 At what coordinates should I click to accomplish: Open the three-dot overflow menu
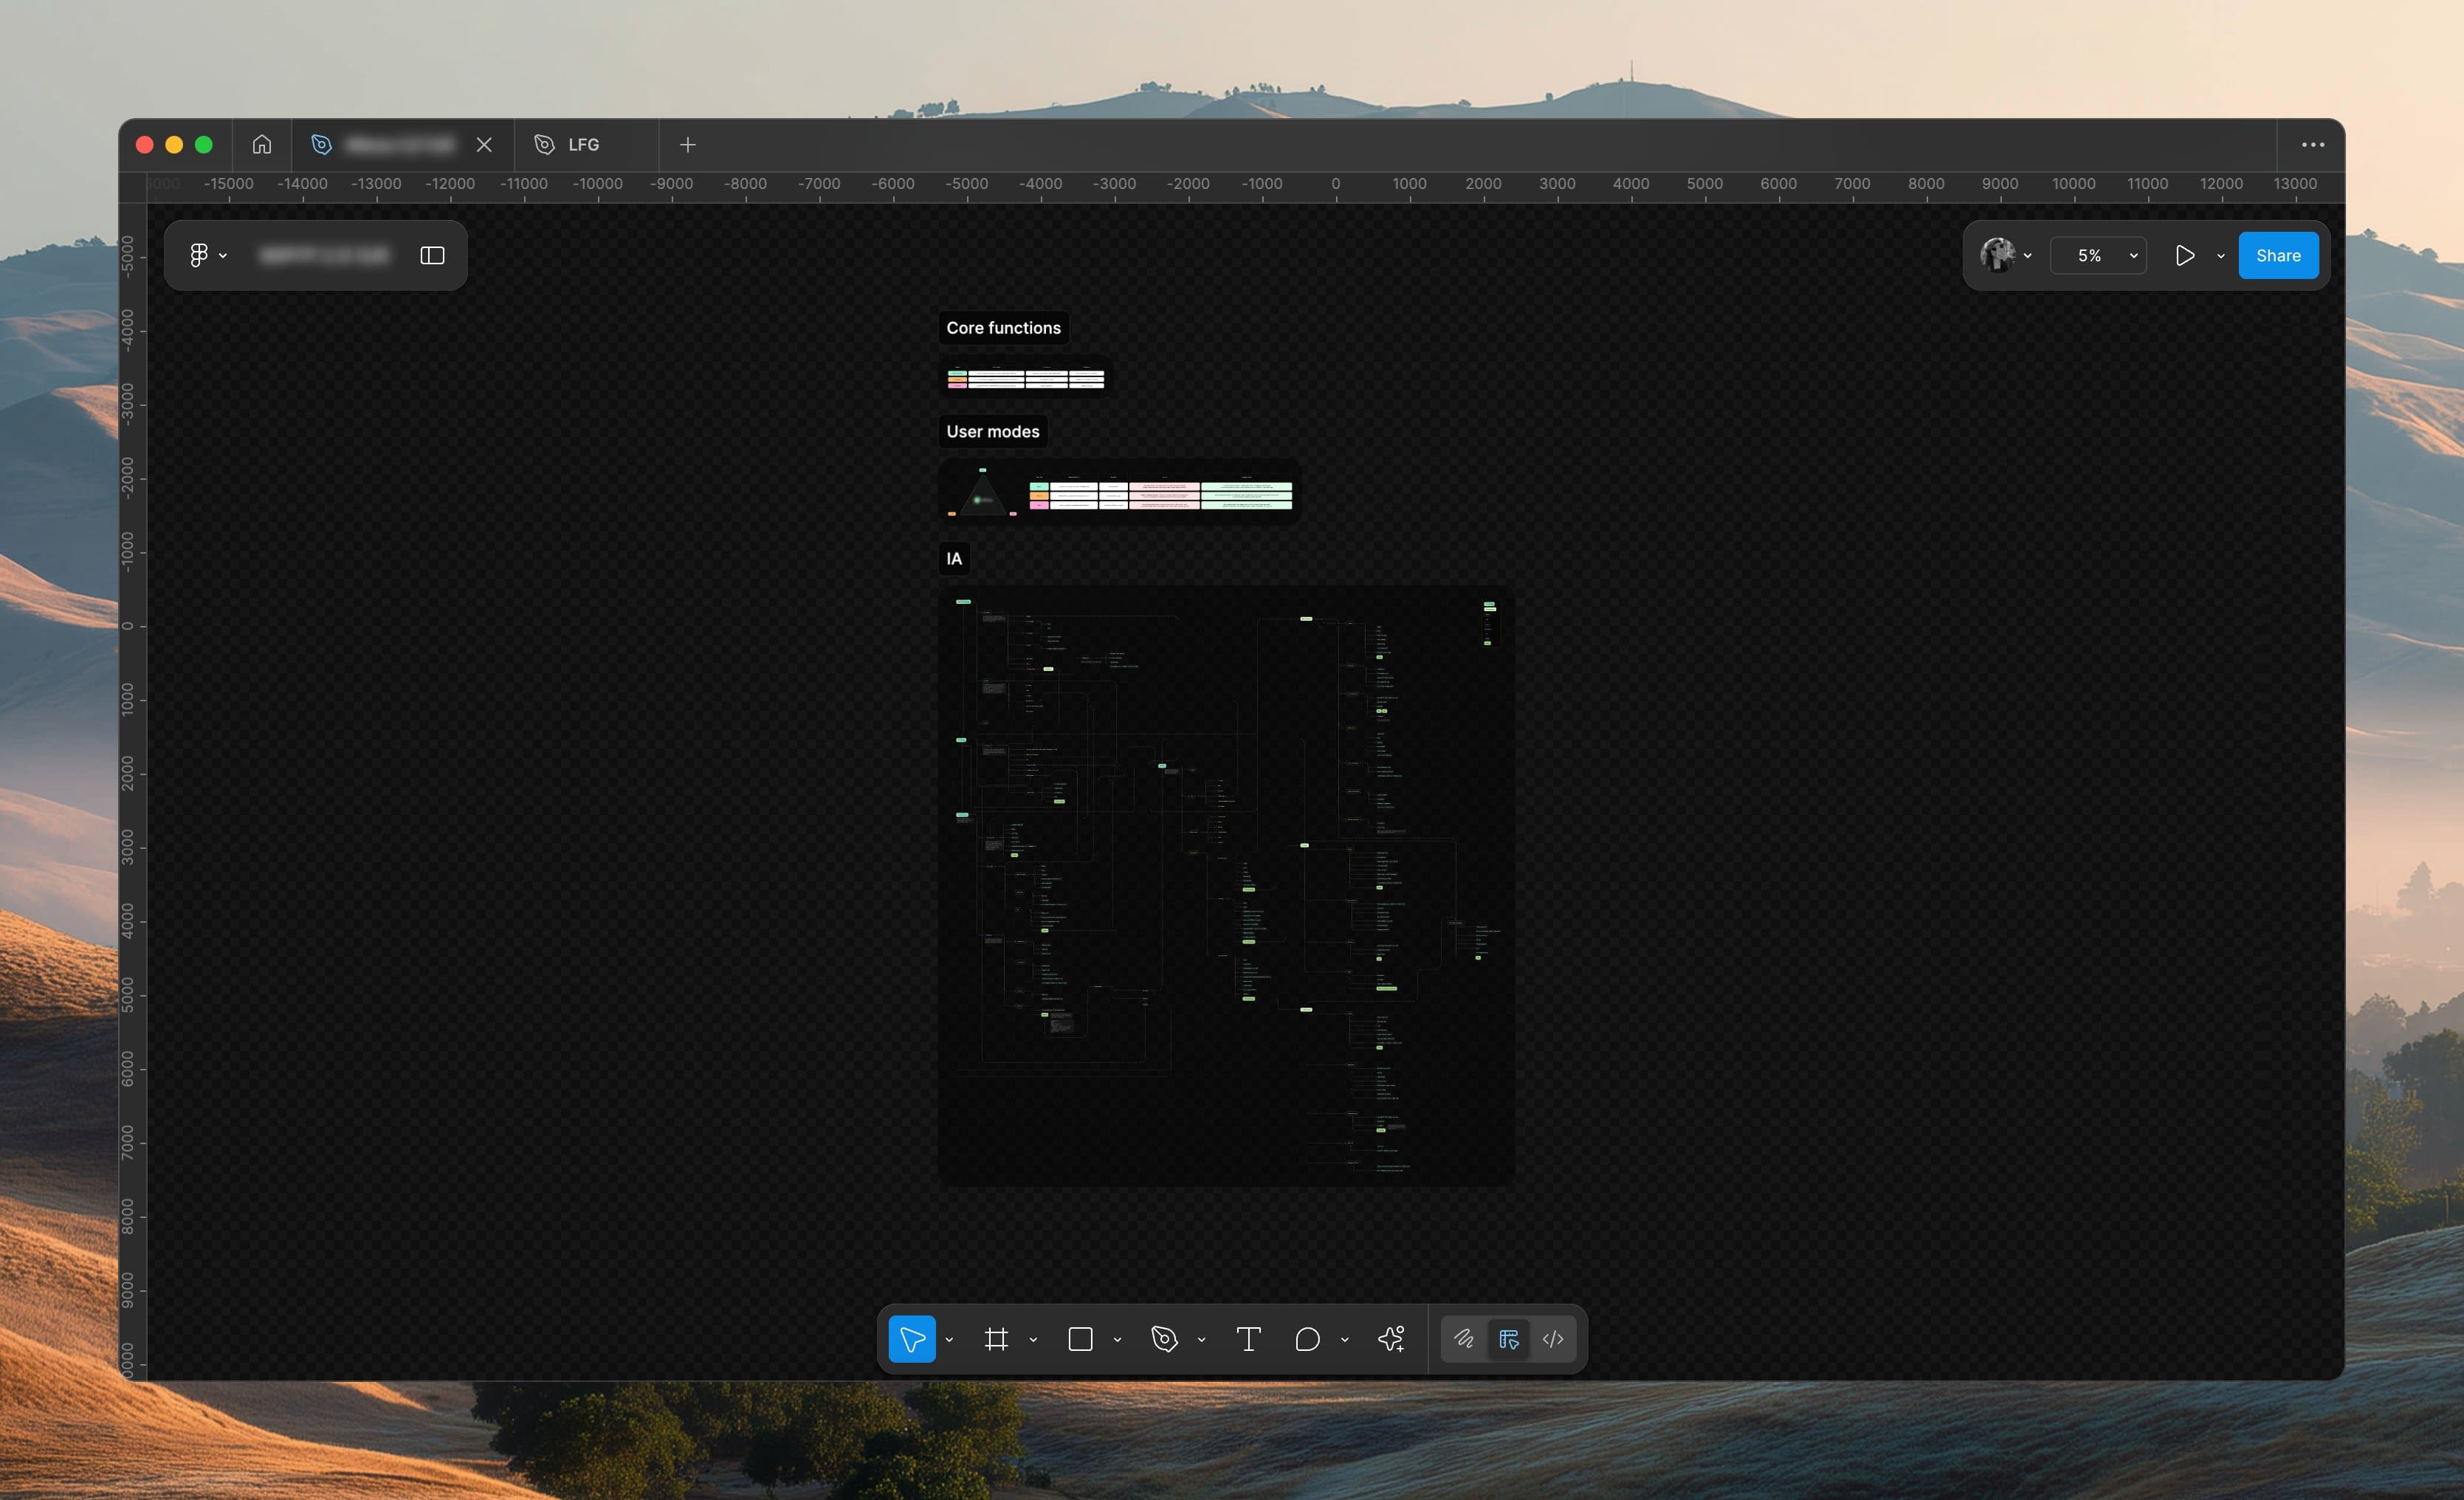pos(2313,144)
